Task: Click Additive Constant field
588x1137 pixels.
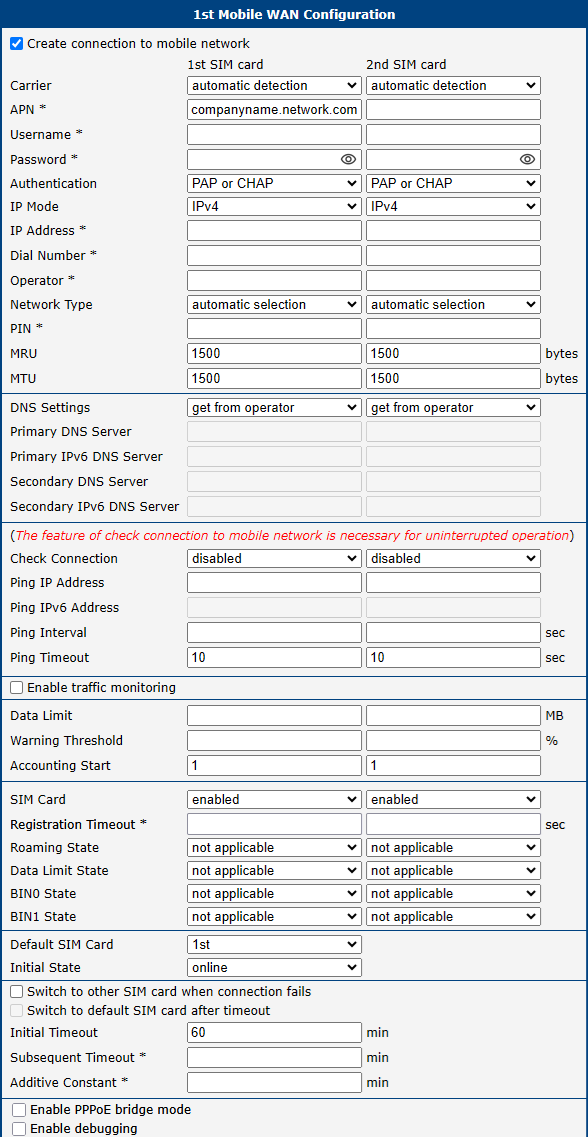Action: [274, 1083]
